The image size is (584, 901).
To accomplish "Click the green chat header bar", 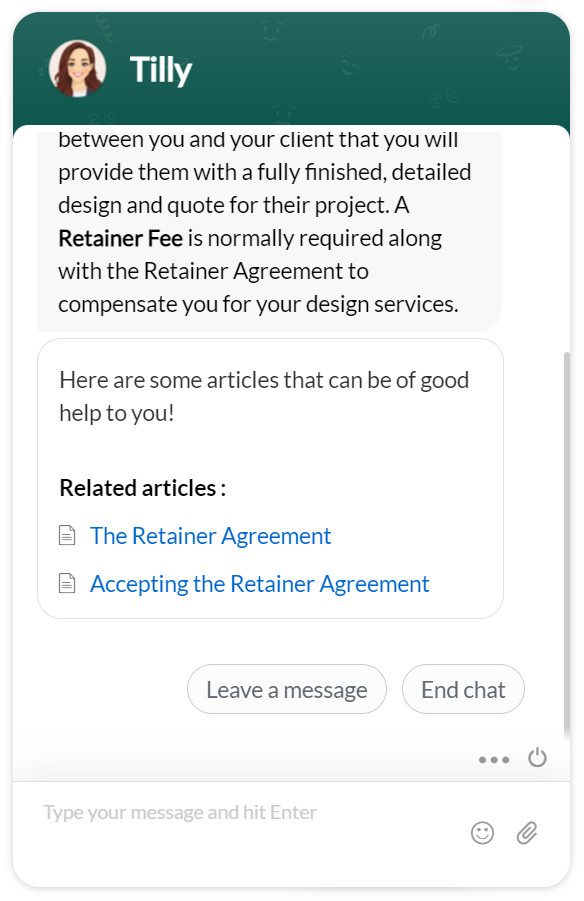I will [291, 69].
